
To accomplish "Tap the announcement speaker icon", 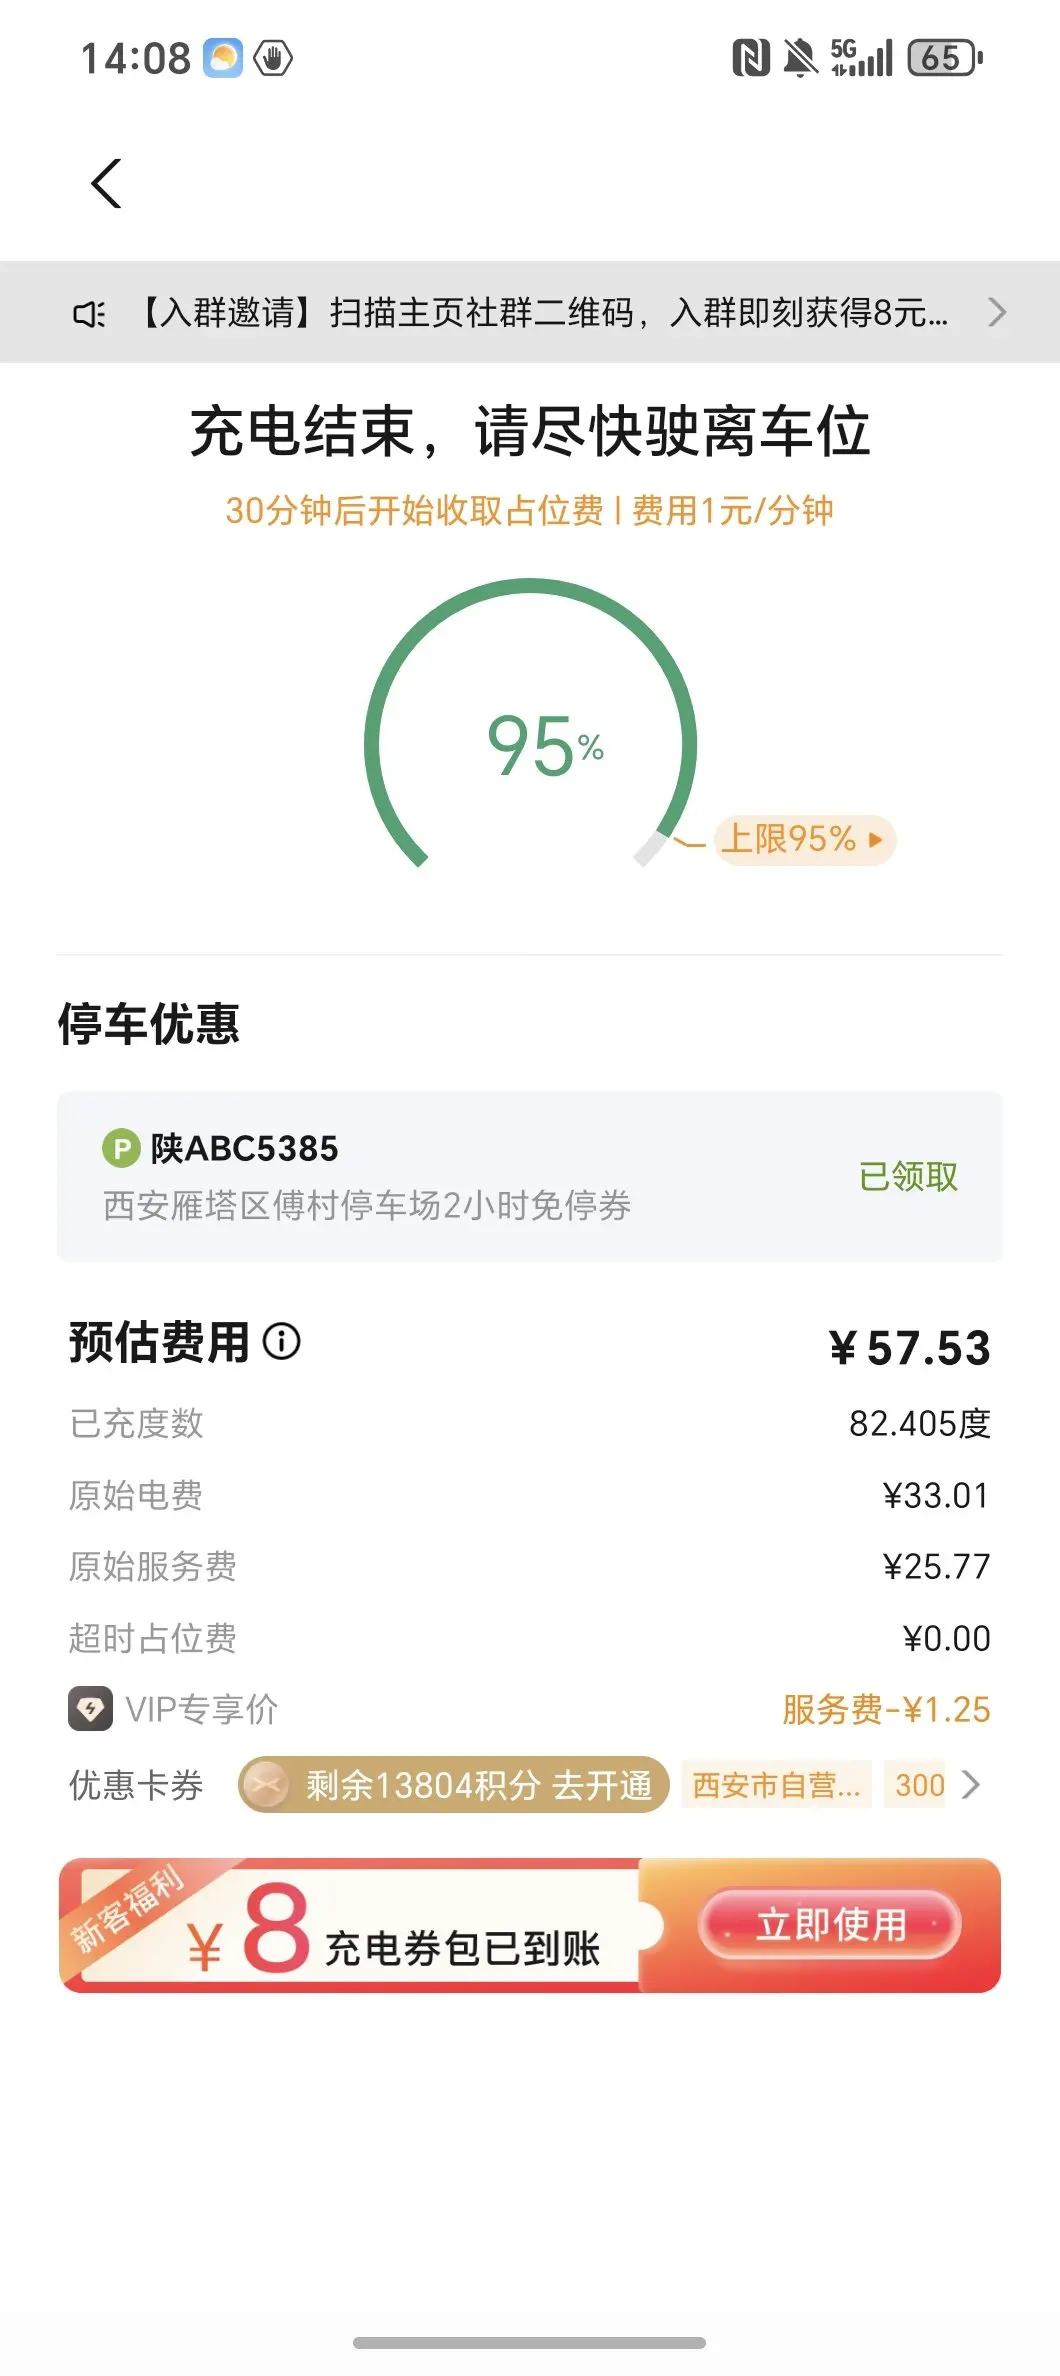I will coord(89,314).
